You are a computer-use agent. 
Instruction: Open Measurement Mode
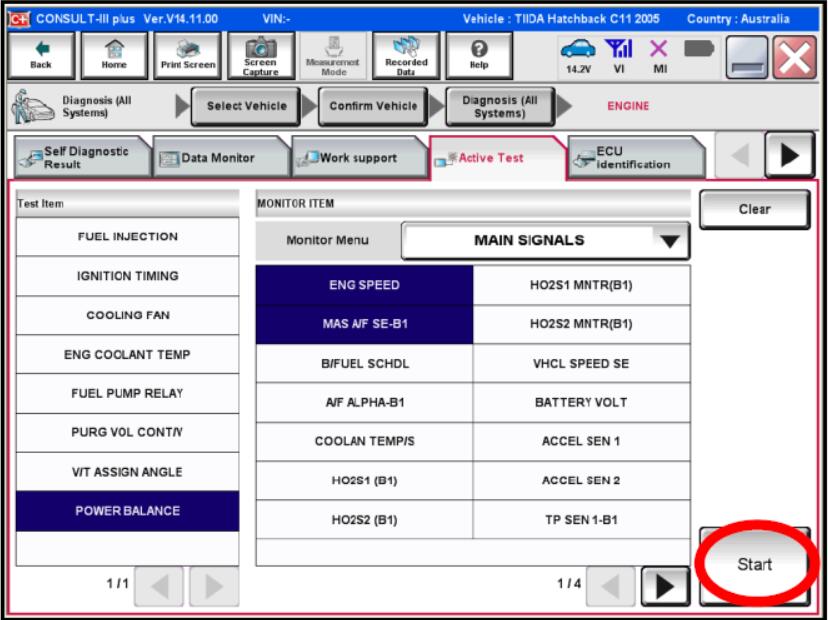point(333,55)
